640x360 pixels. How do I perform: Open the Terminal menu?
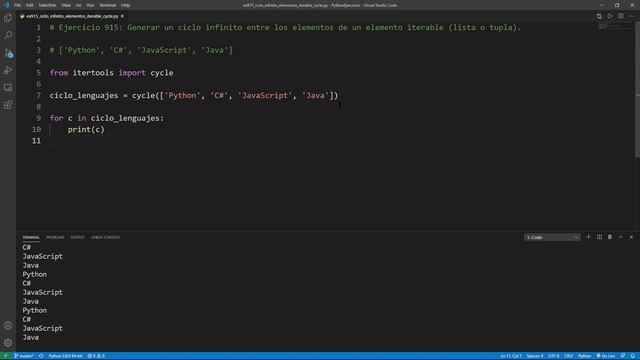point(108,5)
